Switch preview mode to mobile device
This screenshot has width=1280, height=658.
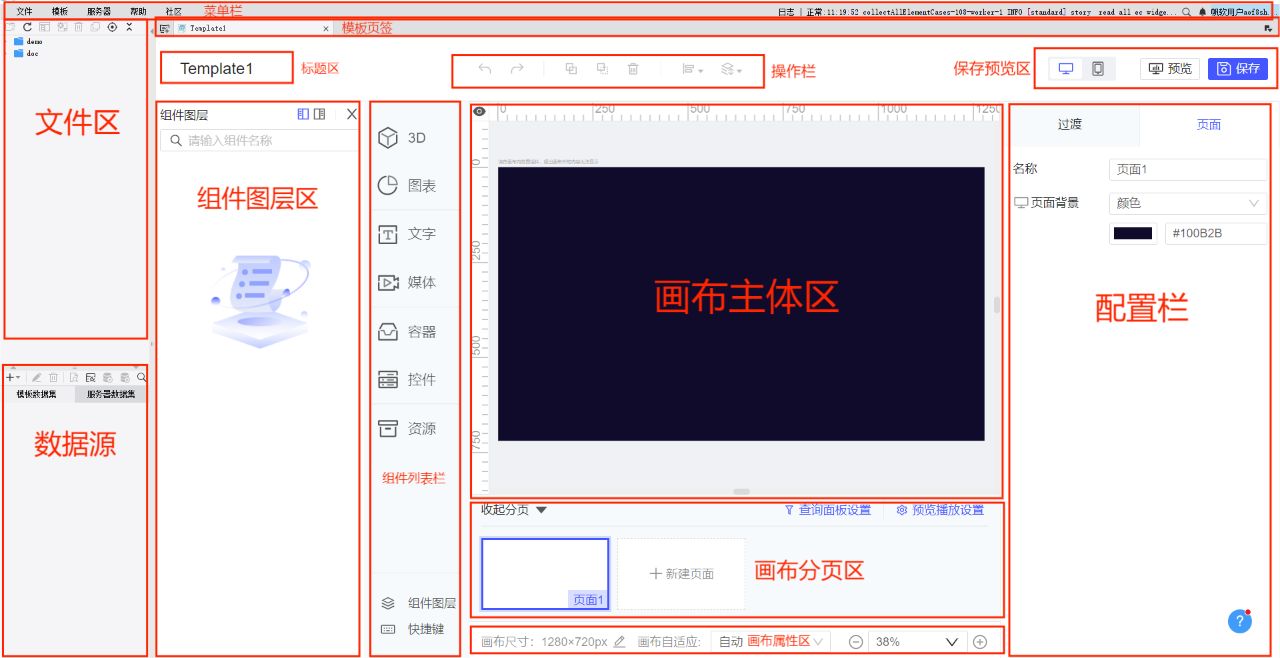(x=1096, y=68)
